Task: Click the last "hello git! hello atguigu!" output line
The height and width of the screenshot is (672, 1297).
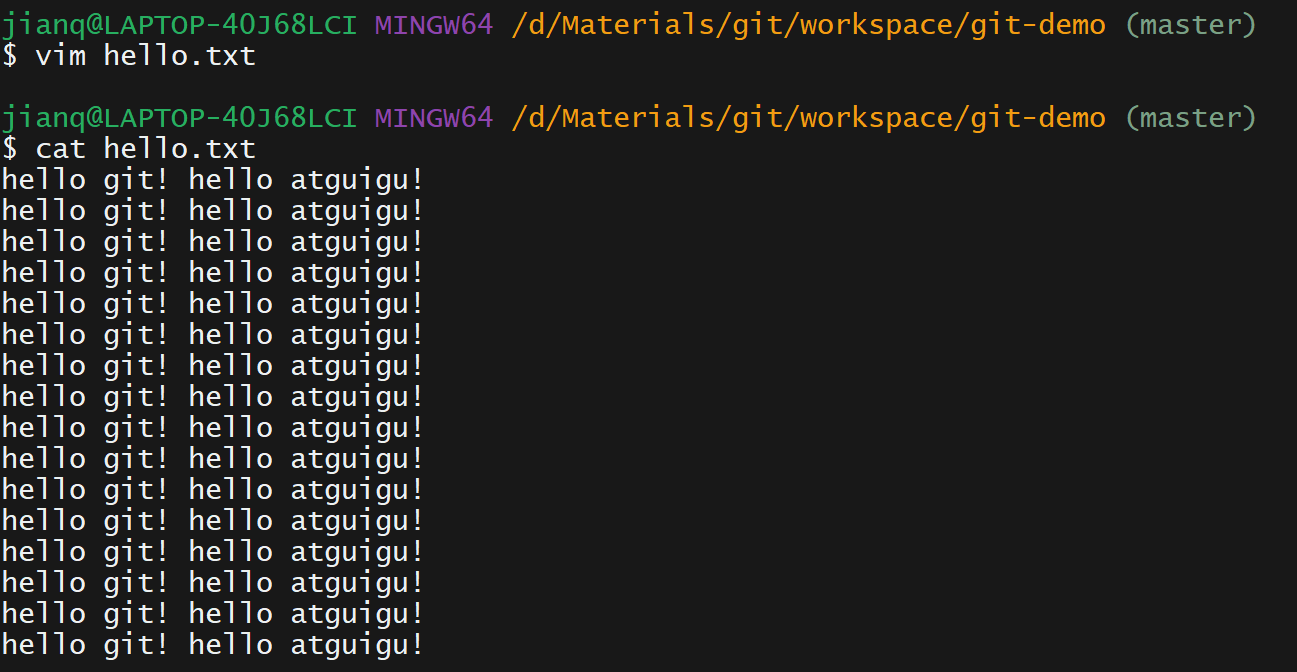Action: [212, 644]
